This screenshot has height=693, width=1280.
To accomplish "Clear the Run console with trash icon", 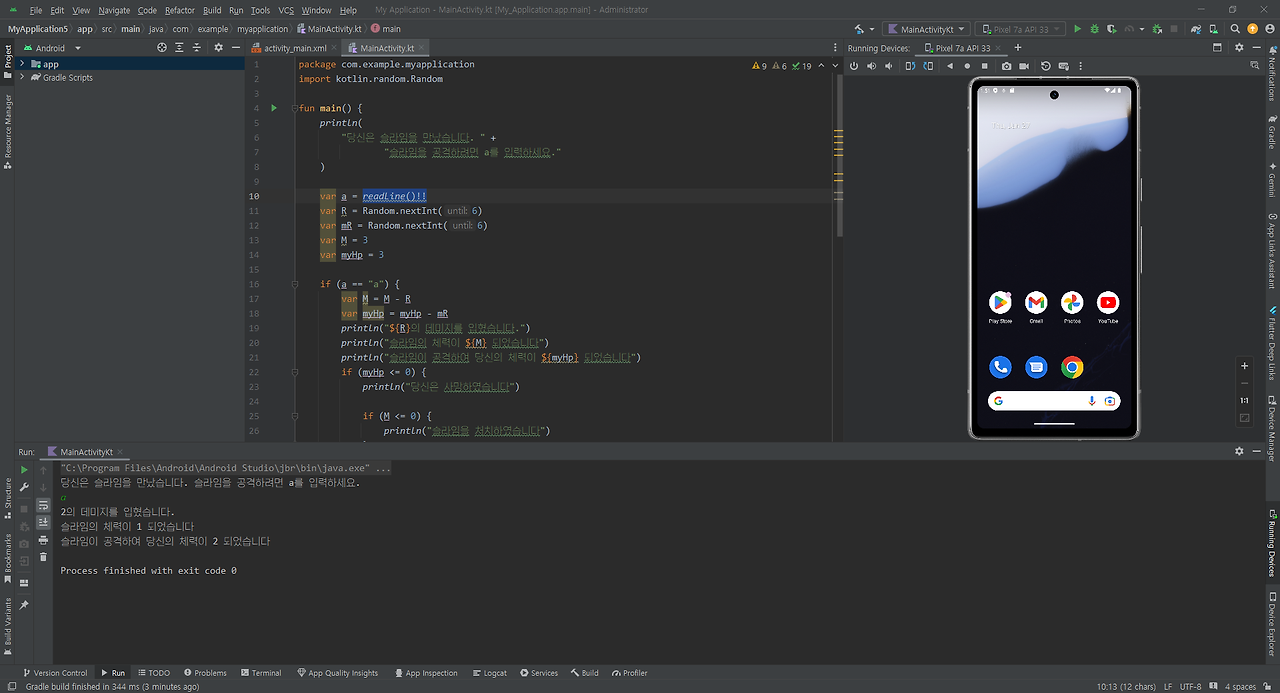I will click(x=43, y=558).
